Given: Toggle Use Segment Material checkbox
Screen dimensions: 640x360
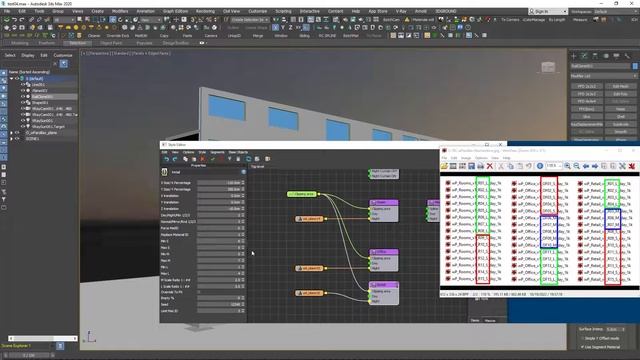Looking at the screenshot, I should click(582, 347).
